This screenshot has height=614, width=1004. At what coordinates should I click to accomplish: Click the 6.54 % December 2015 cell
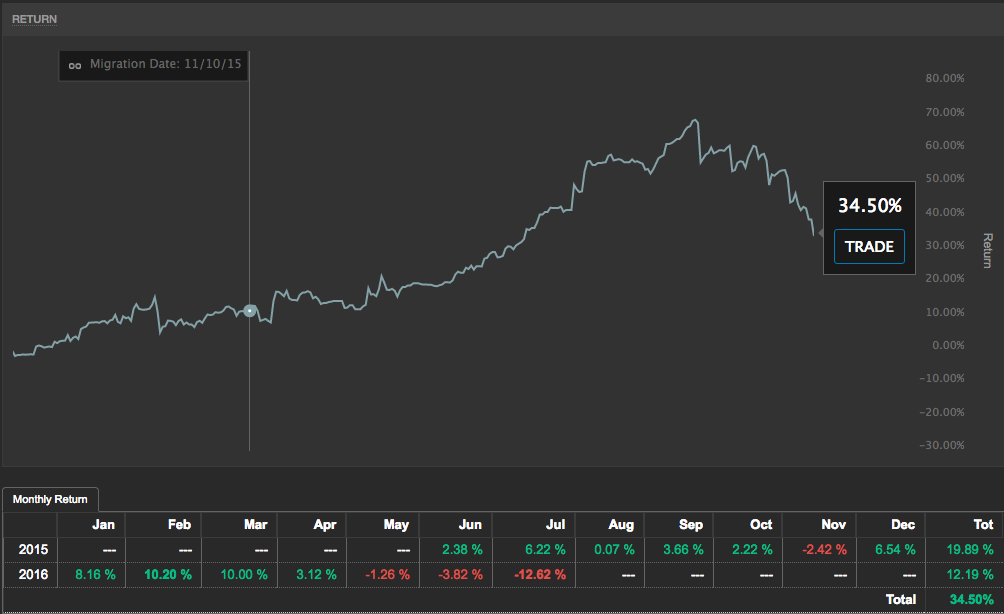click(x=892, y=549)
